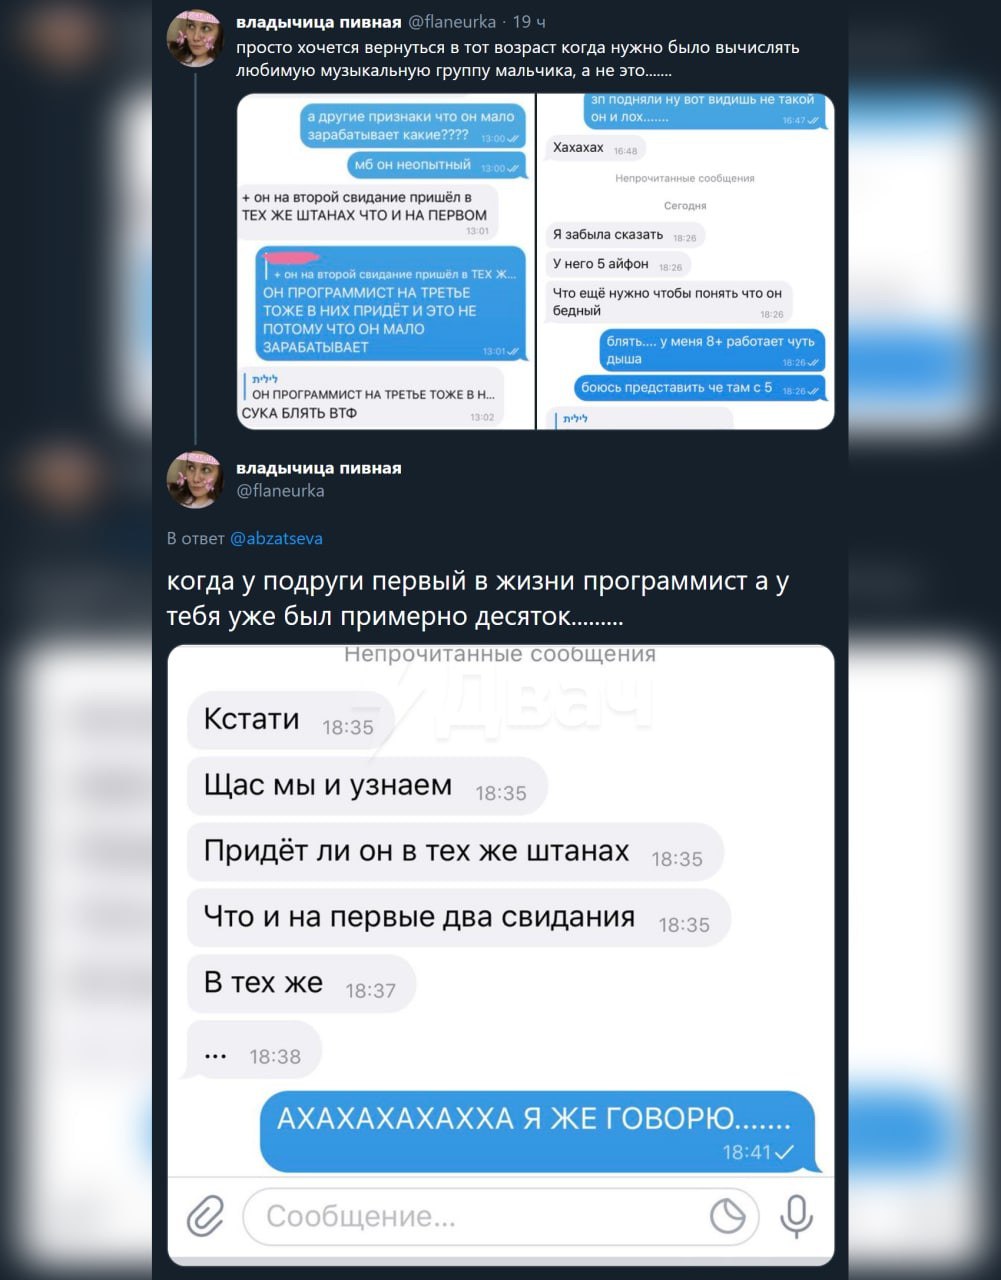Tap the microphone voice message icon
The width and height of the screenshot is (1001, 1280).
[796, 1216]
